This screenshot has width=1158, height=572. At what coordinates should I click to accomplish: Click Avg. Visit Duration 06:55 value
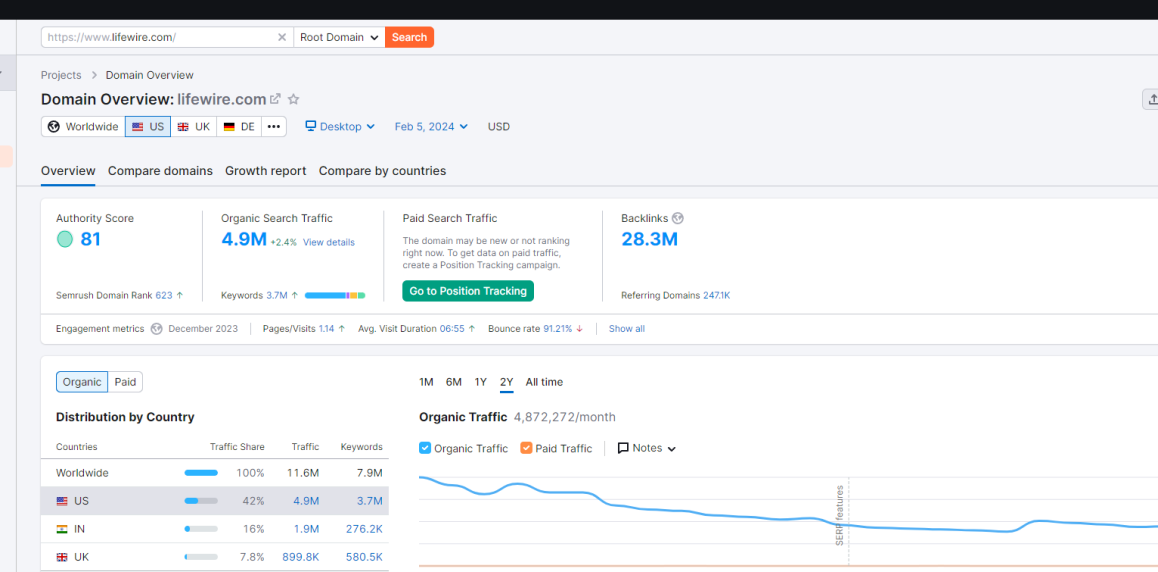click(x=452, y=328)
